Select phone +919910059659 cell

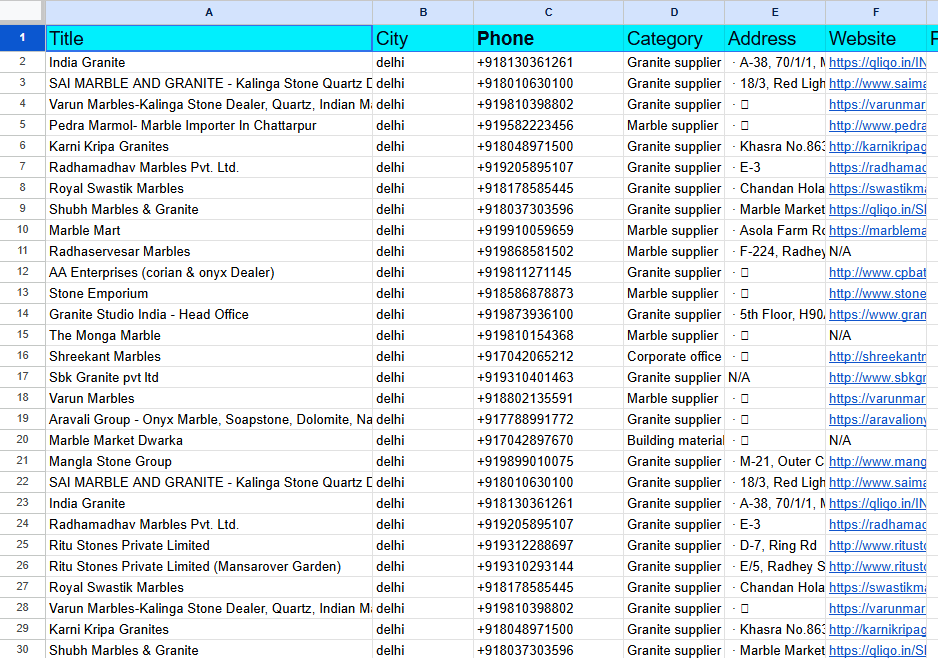[x=549, y=230]
